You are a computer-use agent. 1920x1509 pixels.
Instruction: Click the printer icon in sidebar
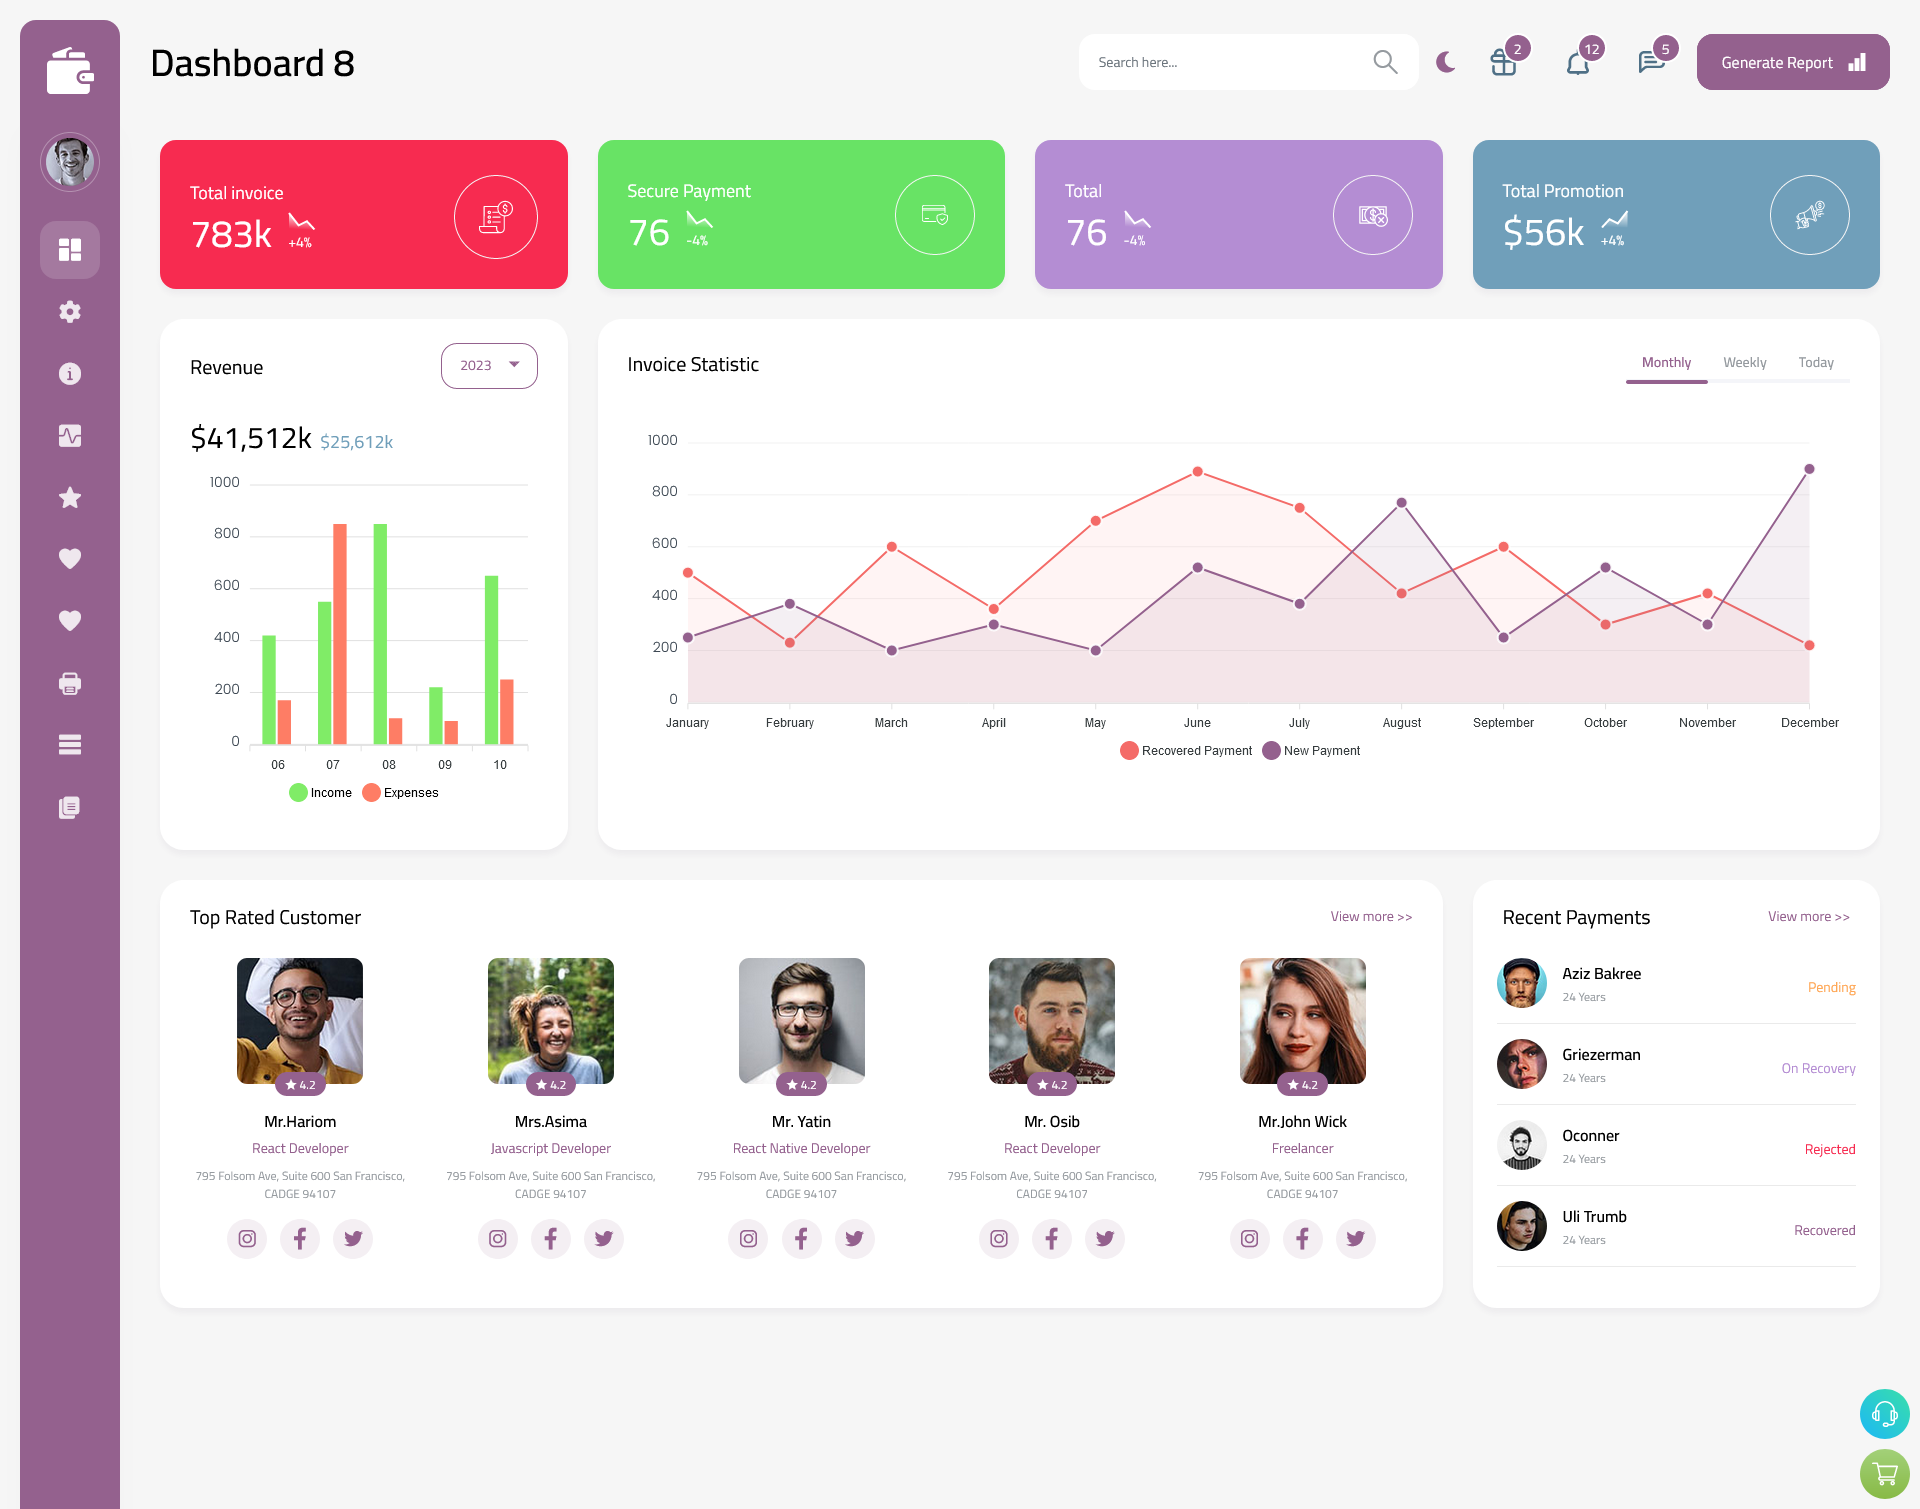(x=69, y=683)
